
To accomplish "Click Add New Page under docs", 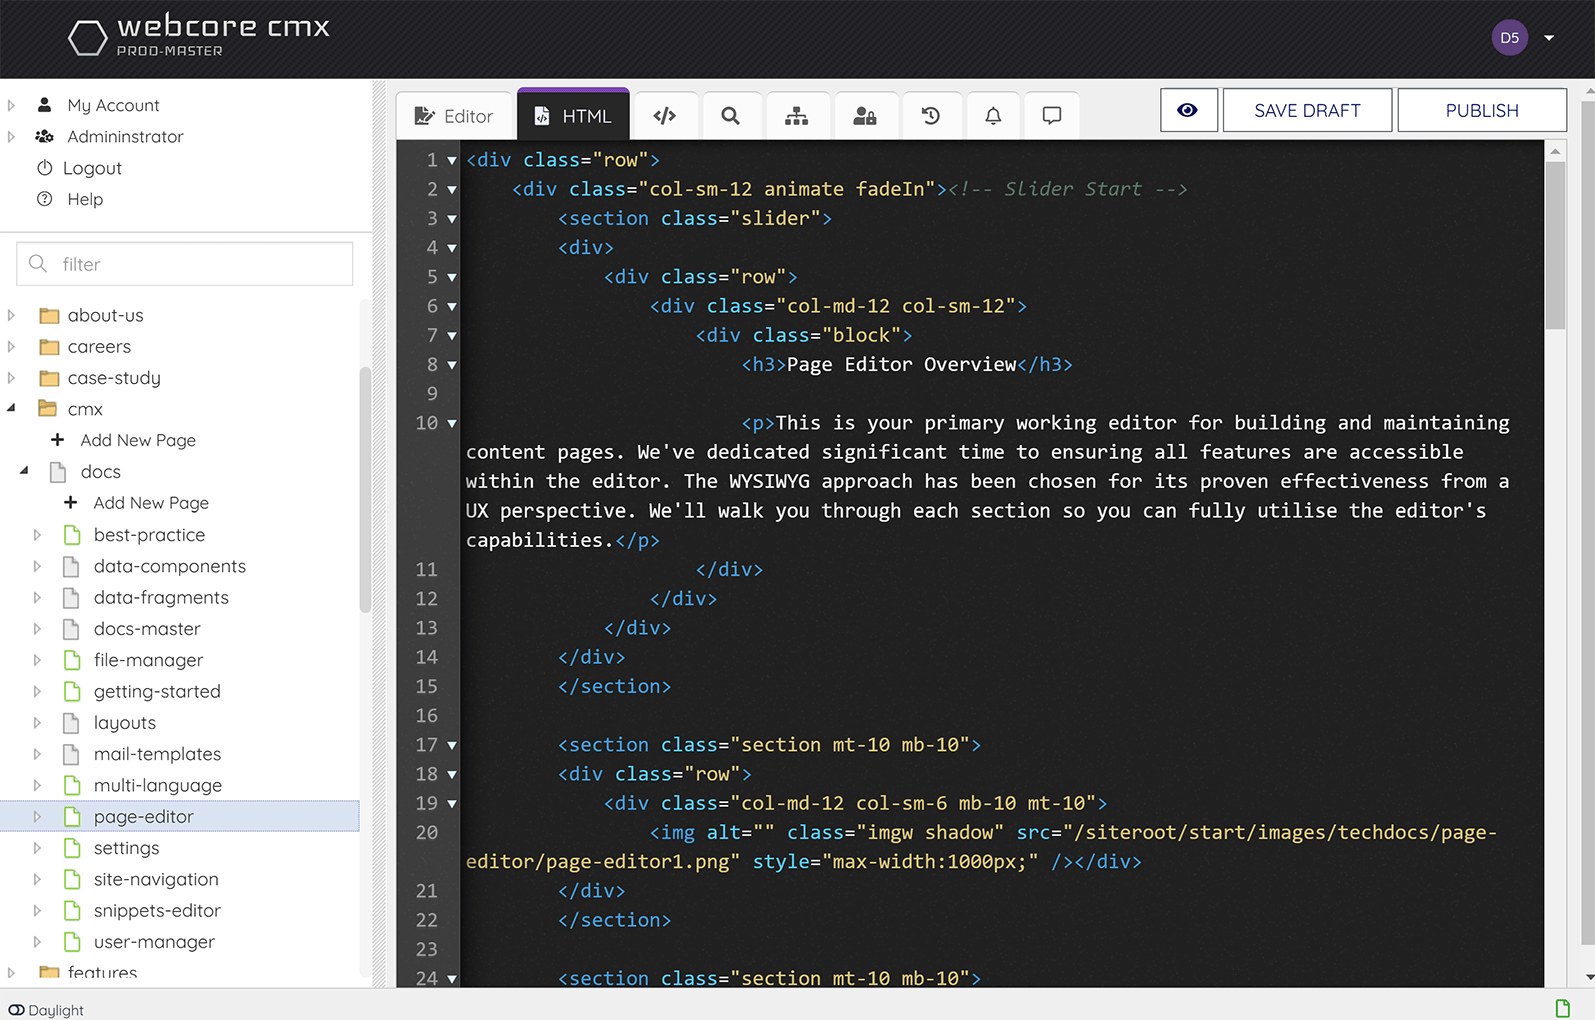I will (151, 503).
